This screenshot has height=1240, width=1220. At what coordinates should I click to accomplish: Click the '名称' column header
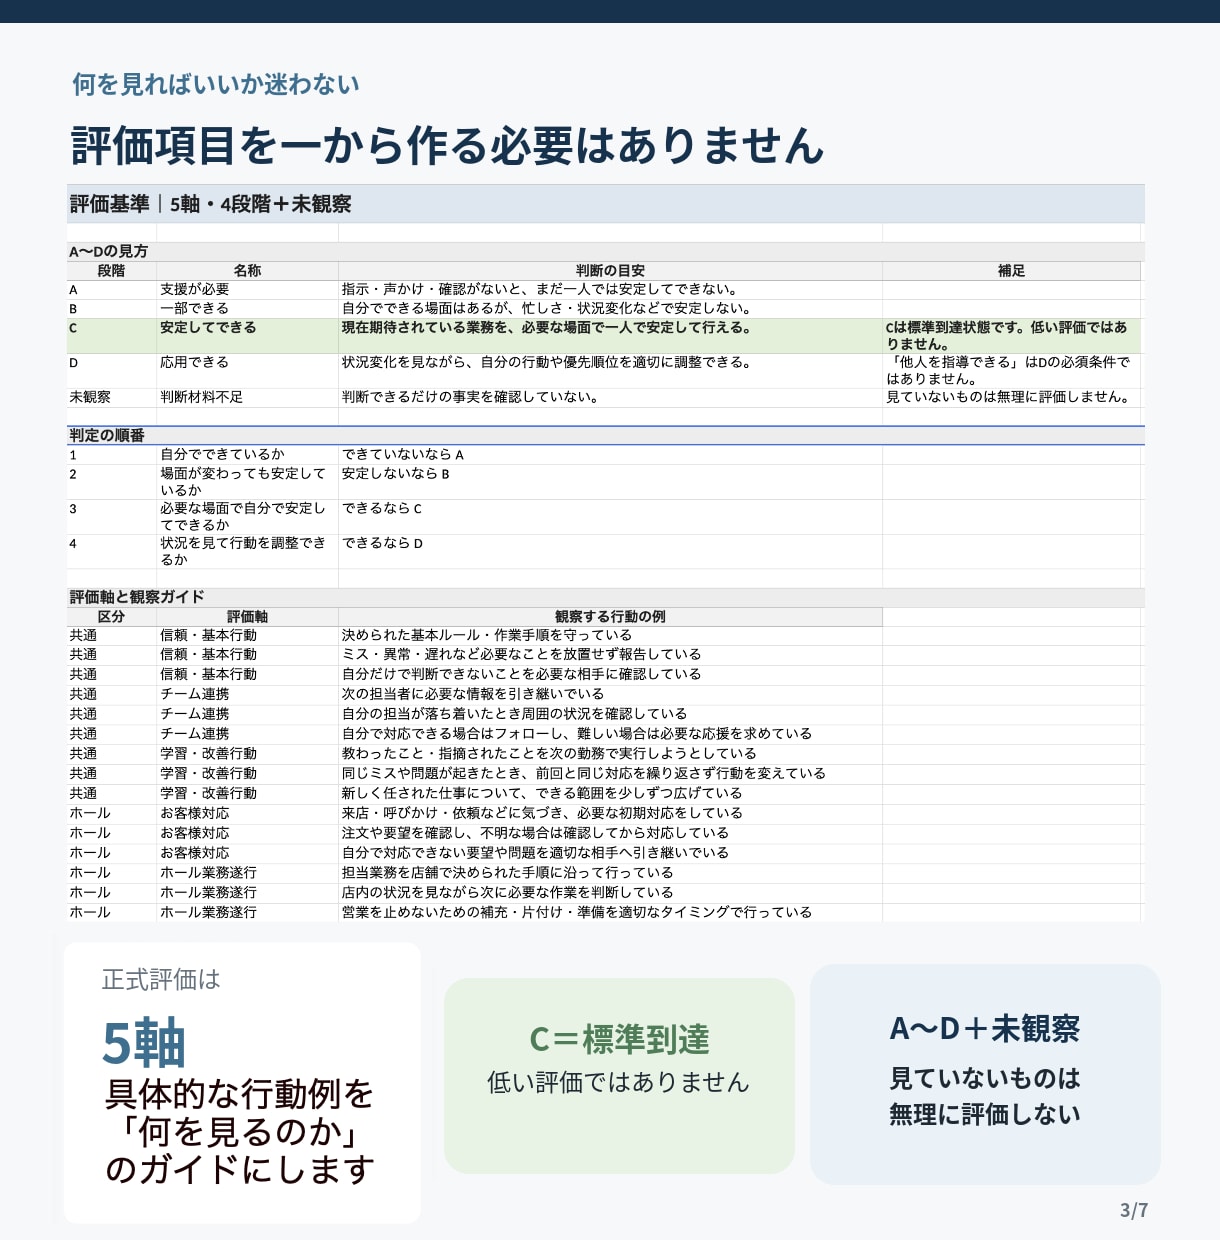[247, 271]
